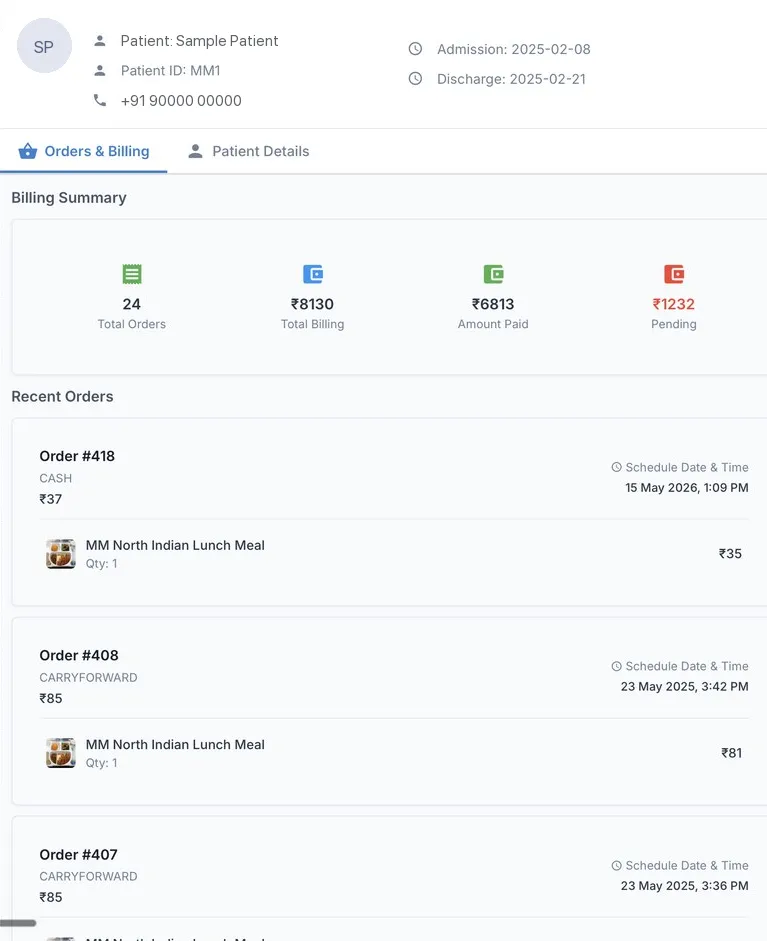Screen dimensions: 767x941
Task: Click the Billing Summary heading
Action: click(69, 197)
